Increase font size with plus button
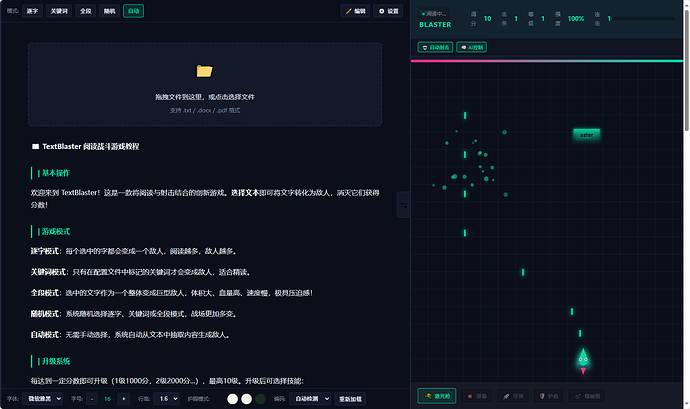The height and width of the screenshot is (409, 690). point(124,399)
